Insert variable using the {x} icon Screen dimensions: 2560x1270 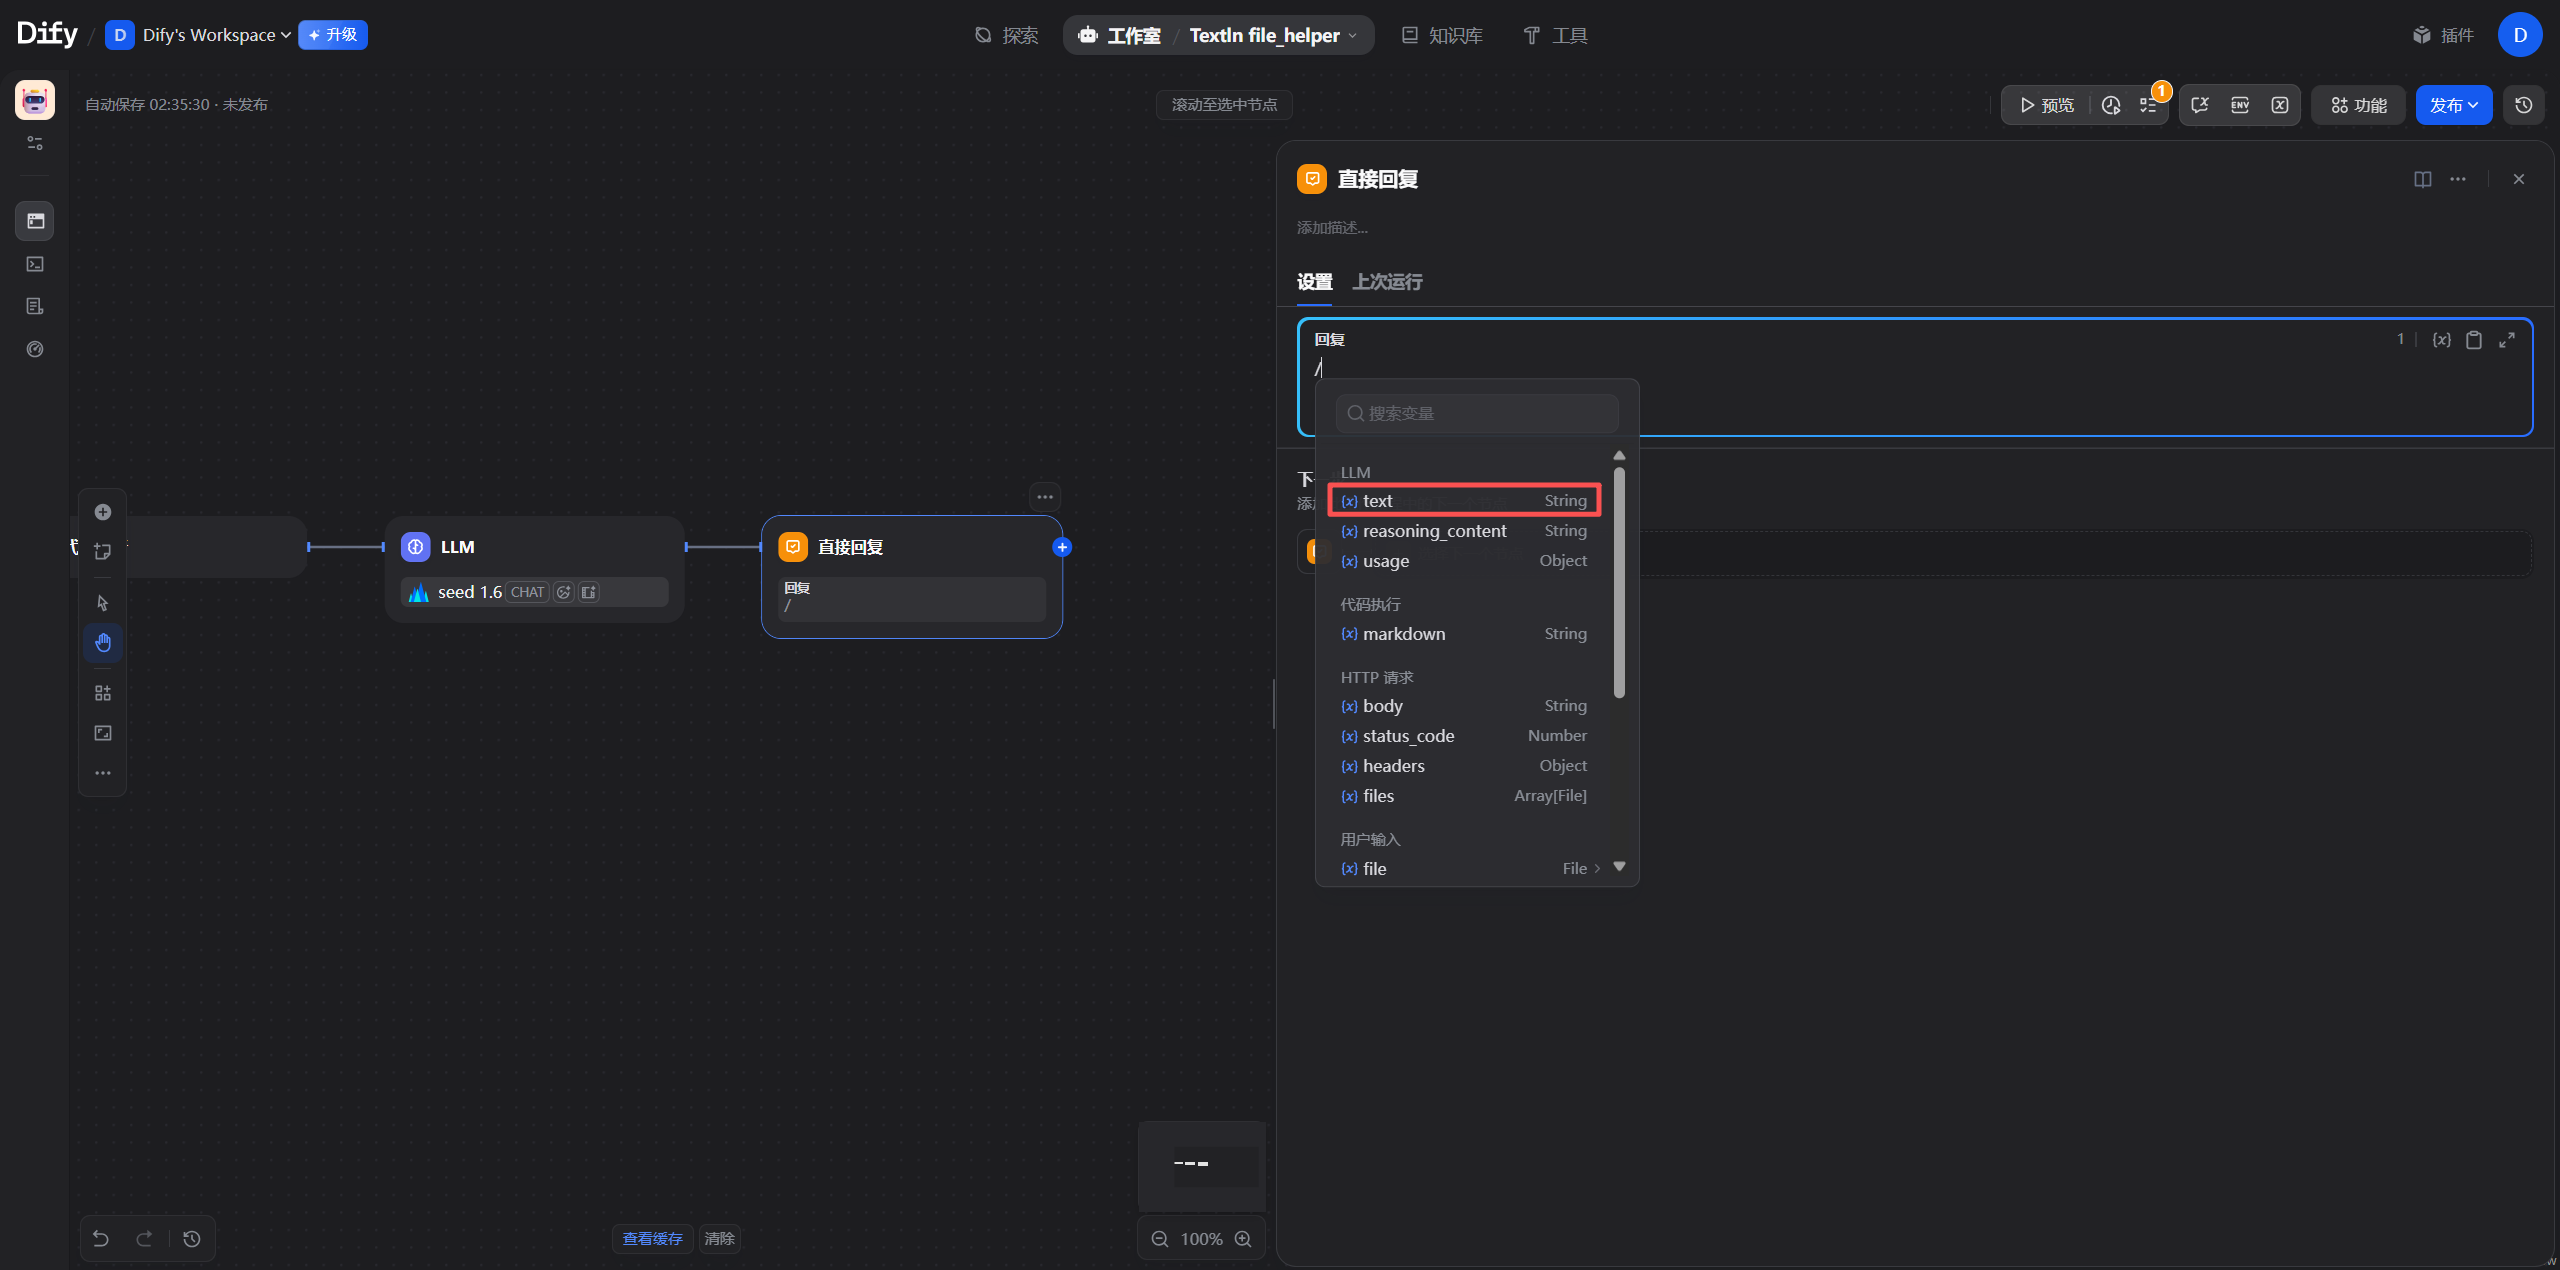(x=2441, y=340)
